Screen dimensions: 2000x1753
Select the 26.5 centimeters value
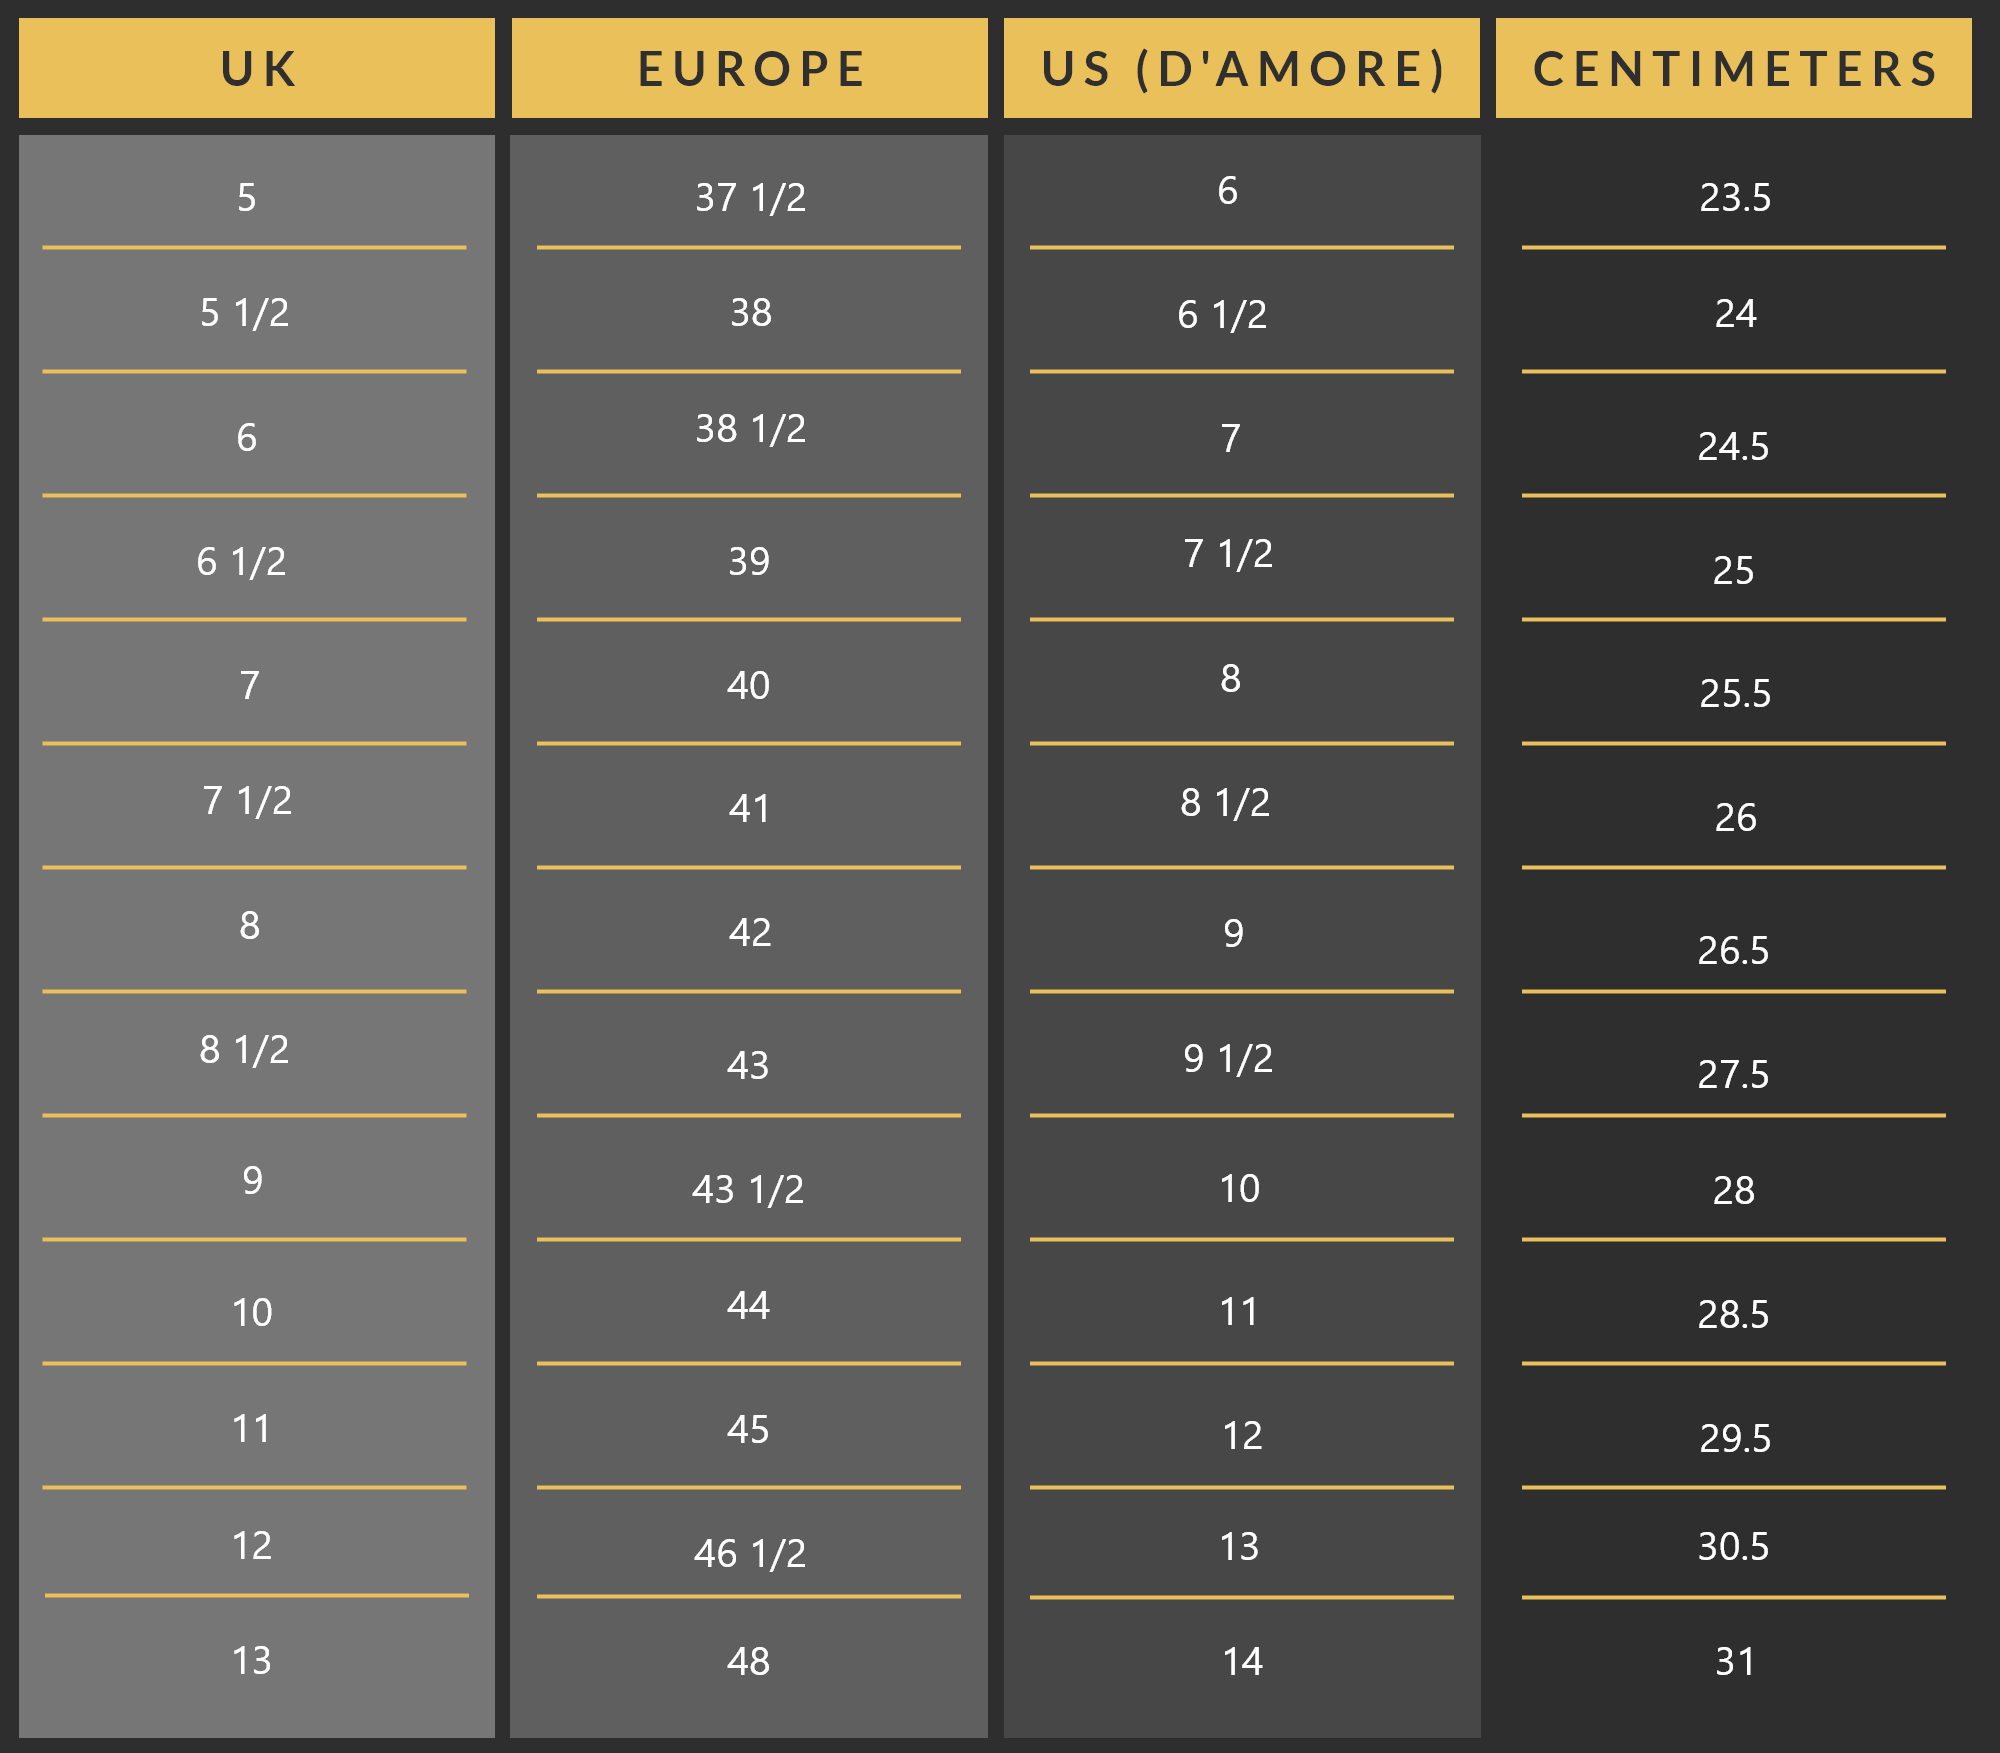click(x=1733, y=950)
